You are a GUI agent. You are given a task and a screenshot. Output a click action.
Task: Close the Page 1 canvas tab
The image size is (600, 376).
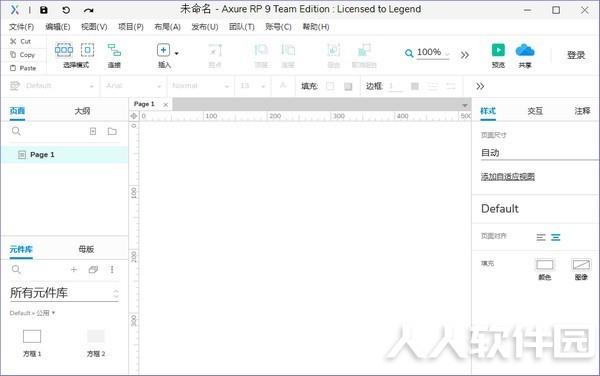click(166, 104)
